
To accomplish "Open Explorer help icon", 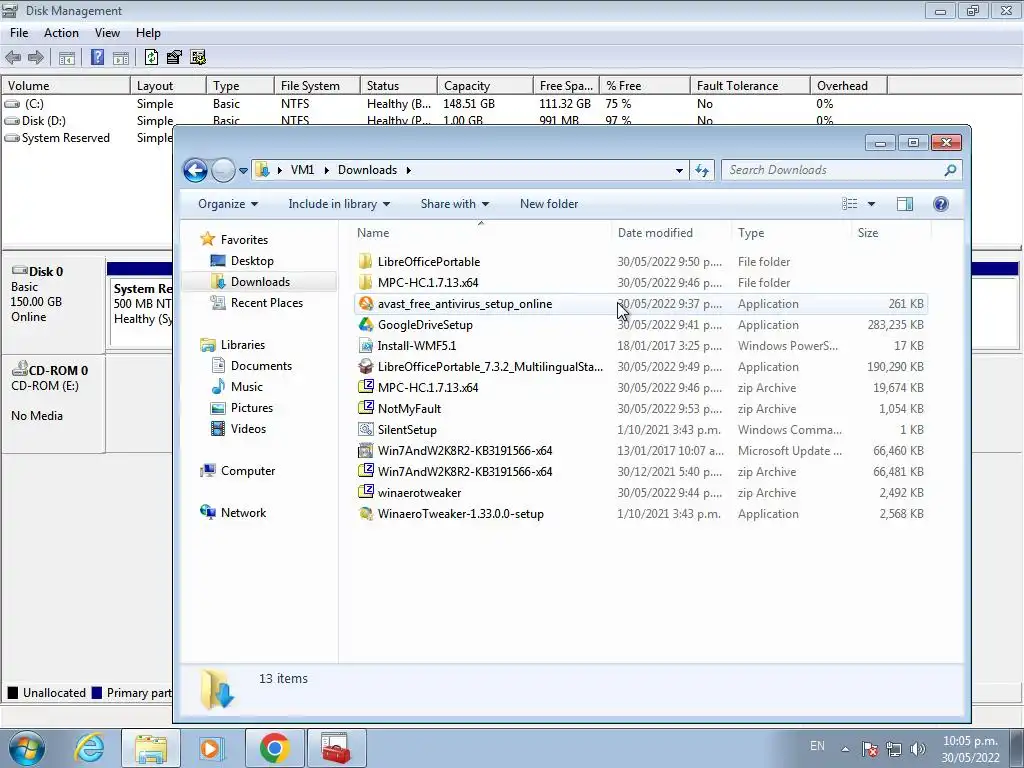I will pyautogui.click(x=940, y=204).
